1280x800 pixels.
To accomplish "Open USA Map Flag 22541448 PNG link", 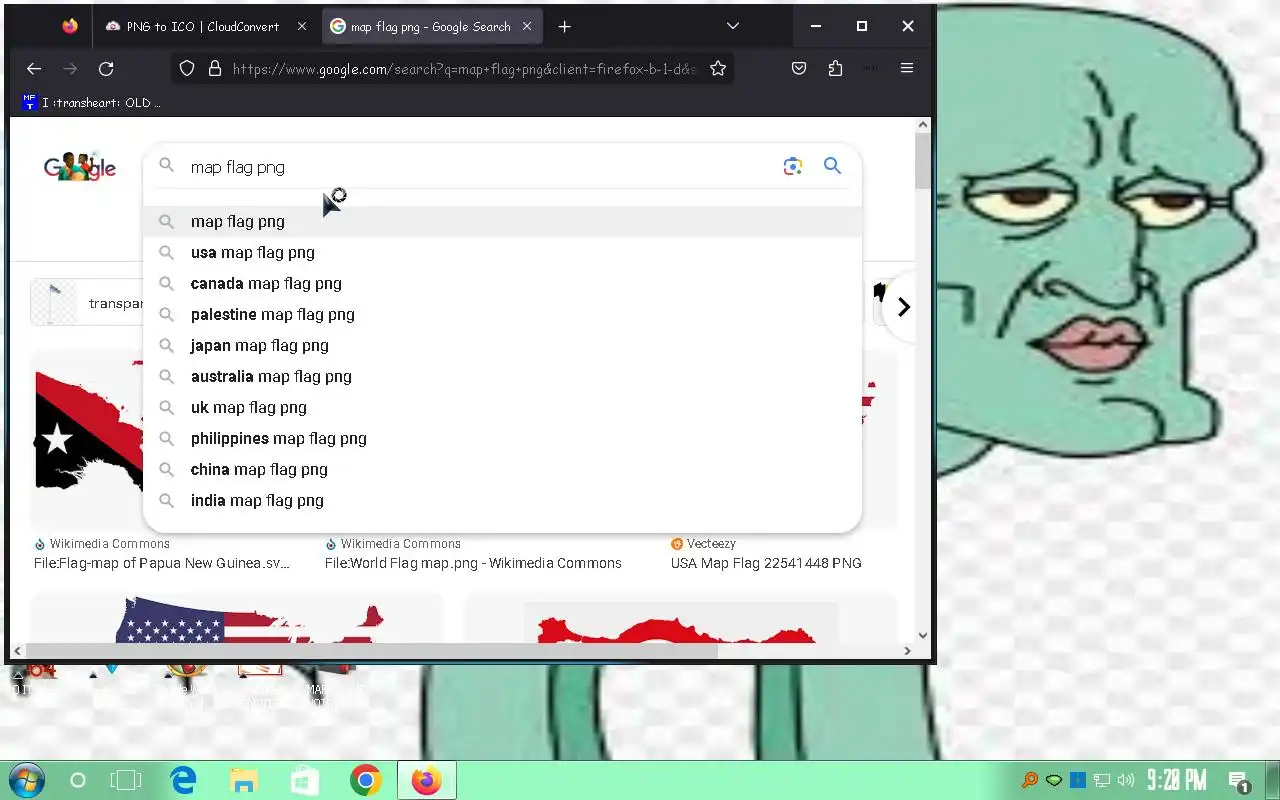I will [x=766, y=563].
